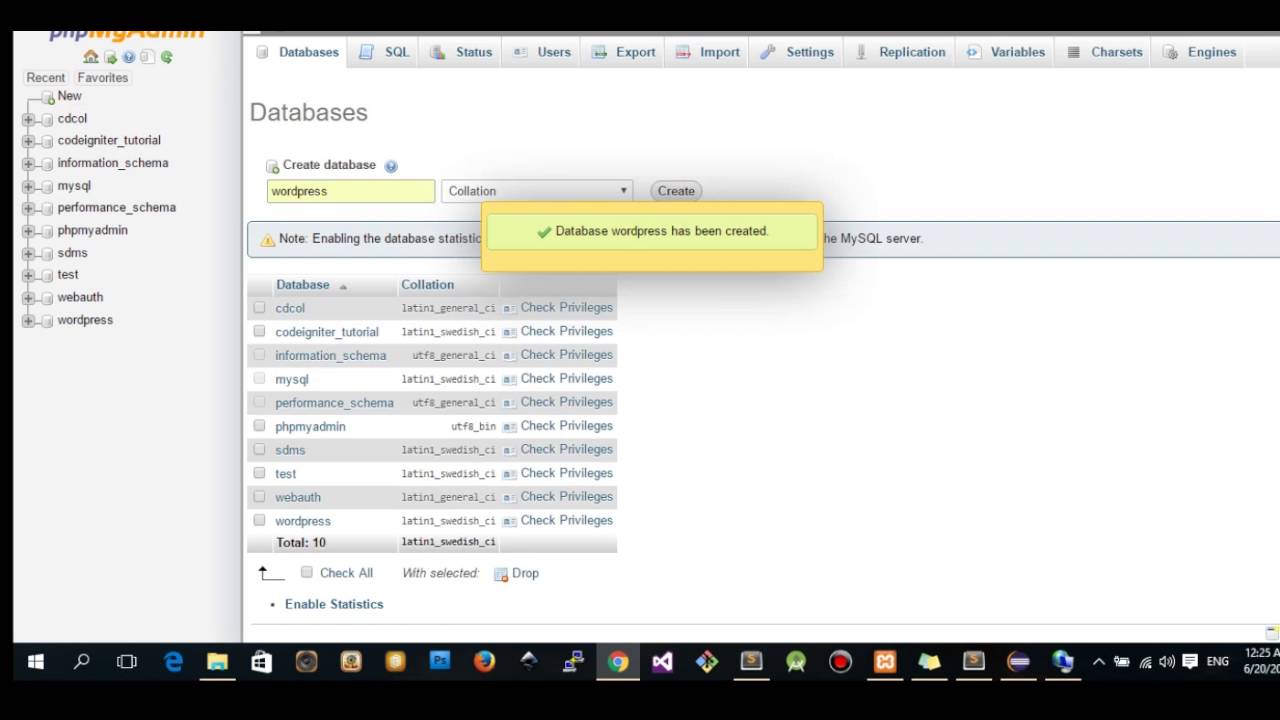Open the Variables tab
This screenshot has height=720, width=1280.
[1006, 52]
